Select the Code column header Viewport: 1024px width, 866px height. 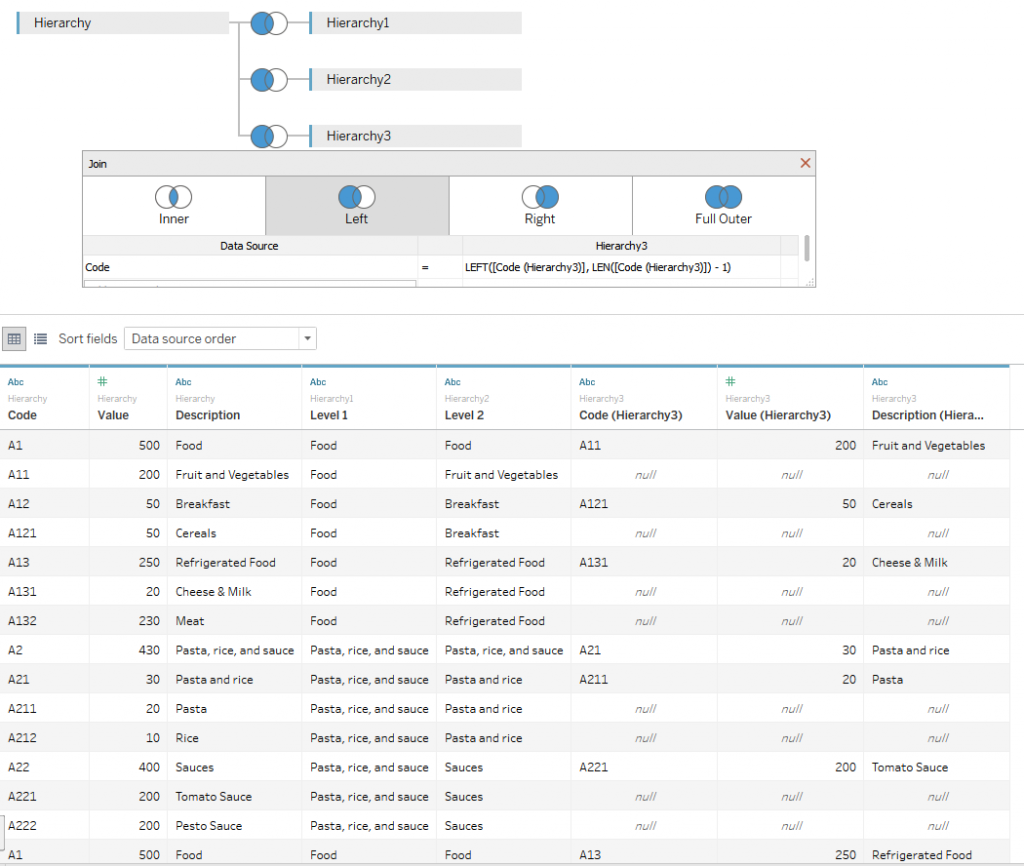[x=22, y=415]
